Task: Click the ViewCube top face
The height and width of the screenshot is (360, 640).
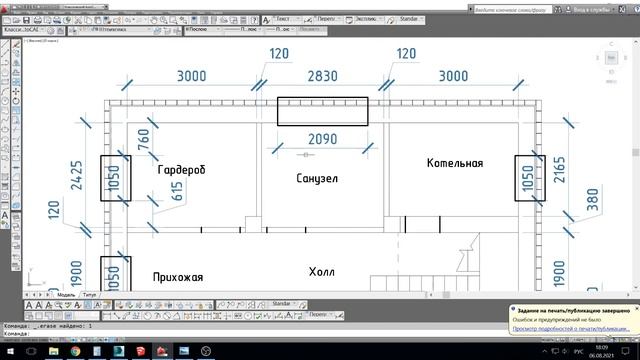Action: click(x=611, y=58)
